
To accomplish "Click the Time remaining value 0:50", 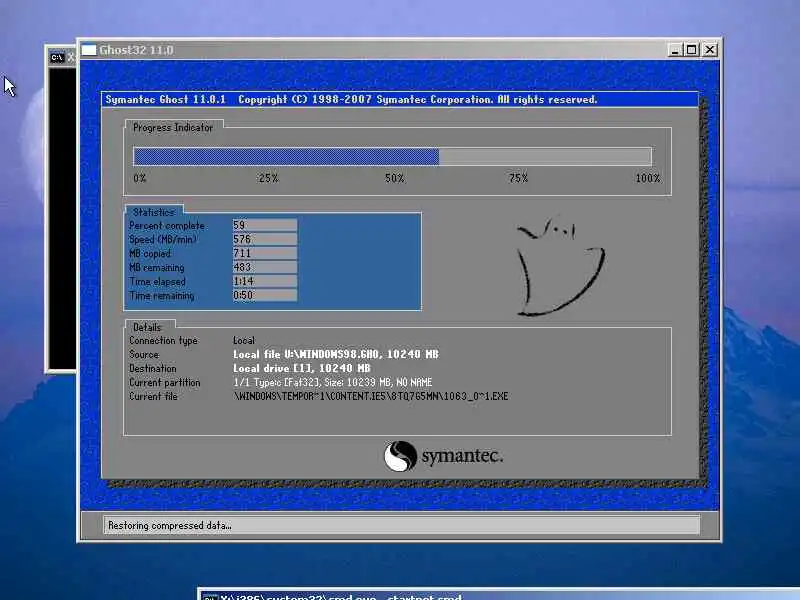I will click(x=264, y=295).
